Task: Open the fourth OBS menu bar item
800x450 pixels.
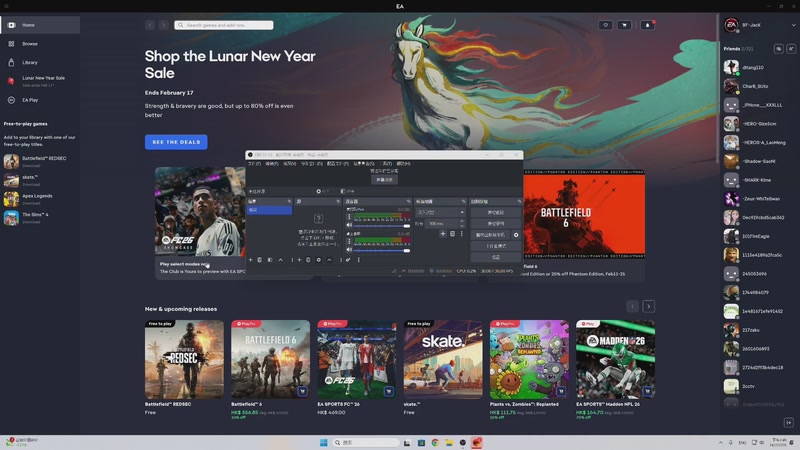Action: [312, 164]
